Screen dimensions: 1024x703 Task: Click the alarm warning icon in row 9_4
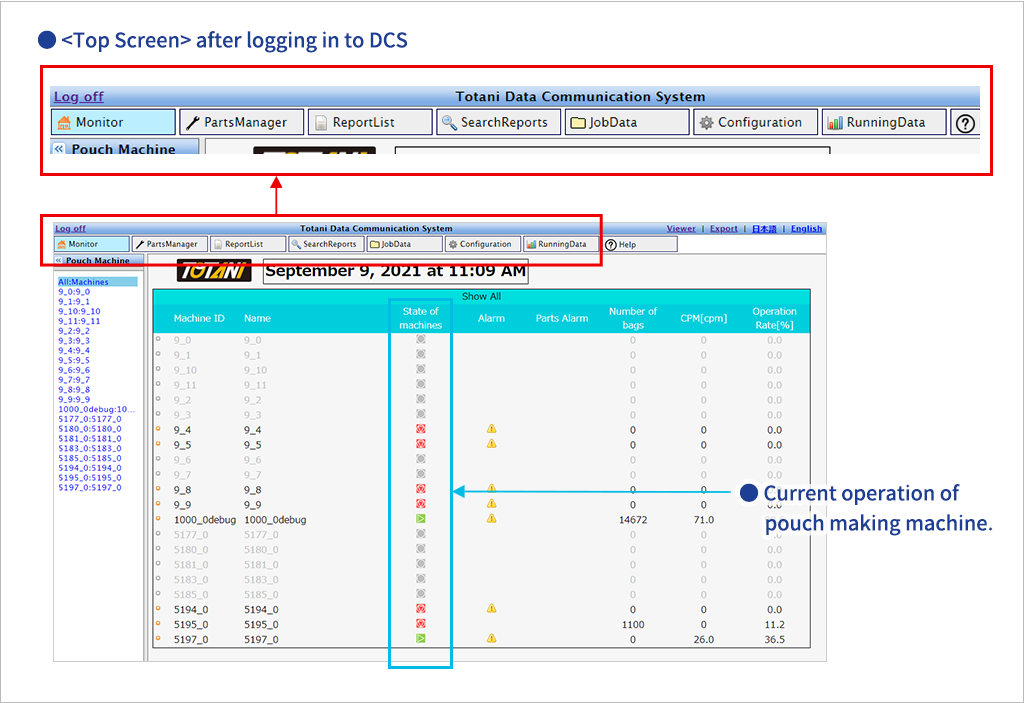(491, 429)
